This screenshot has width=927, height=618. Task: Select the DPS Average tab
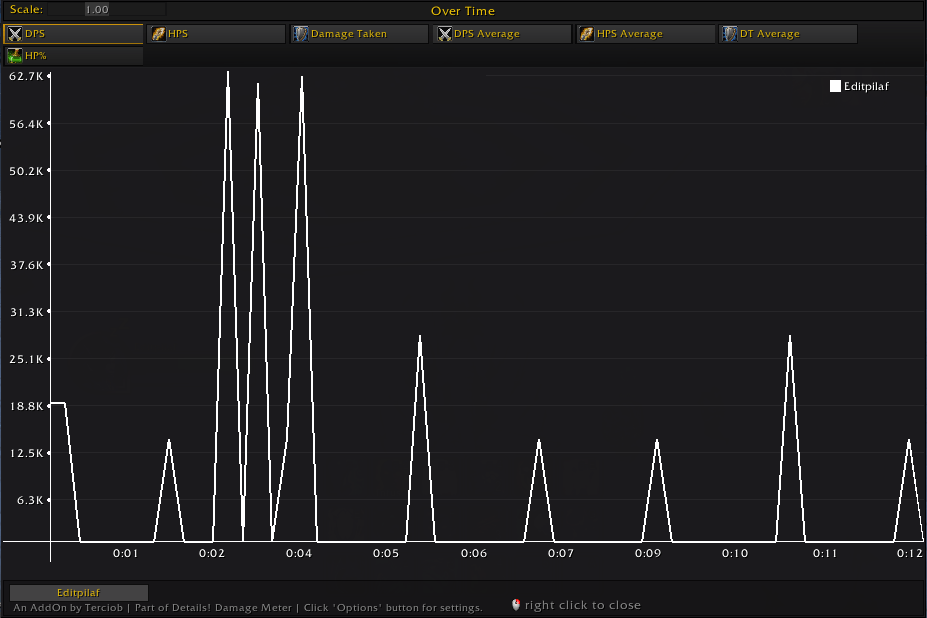503,34
